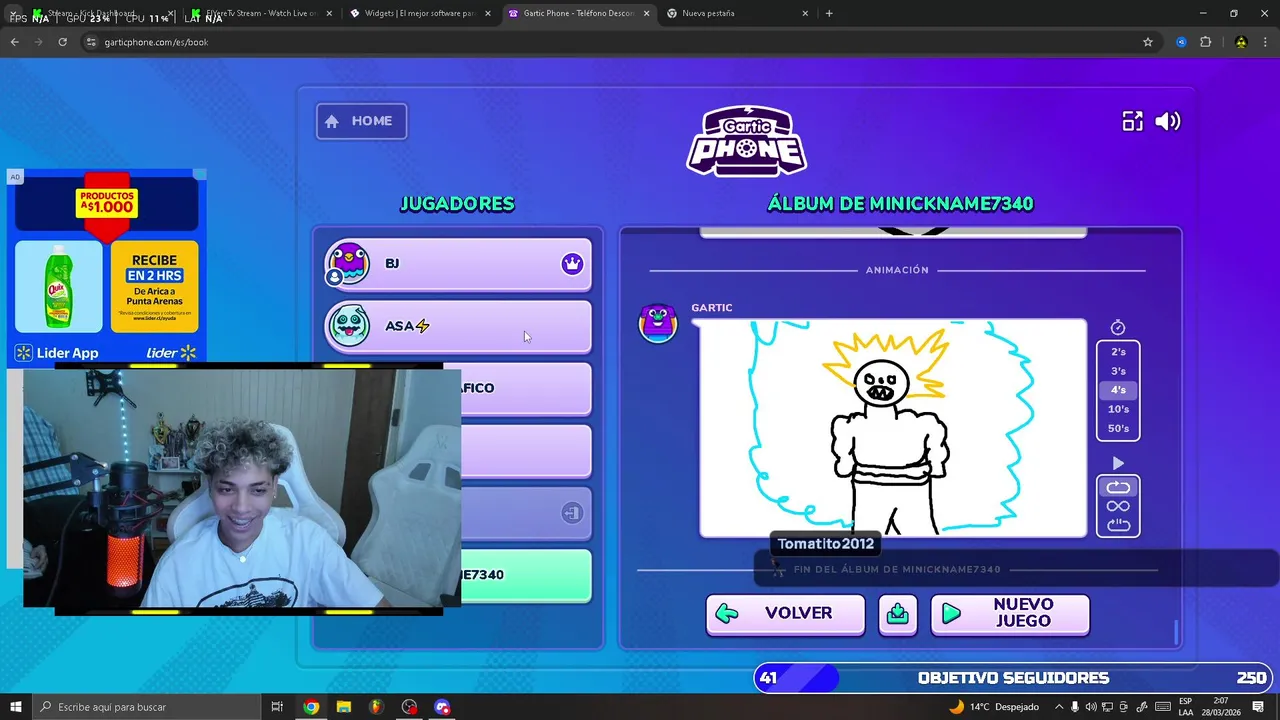Enable simple loop playback mode

click(1118, 487)
